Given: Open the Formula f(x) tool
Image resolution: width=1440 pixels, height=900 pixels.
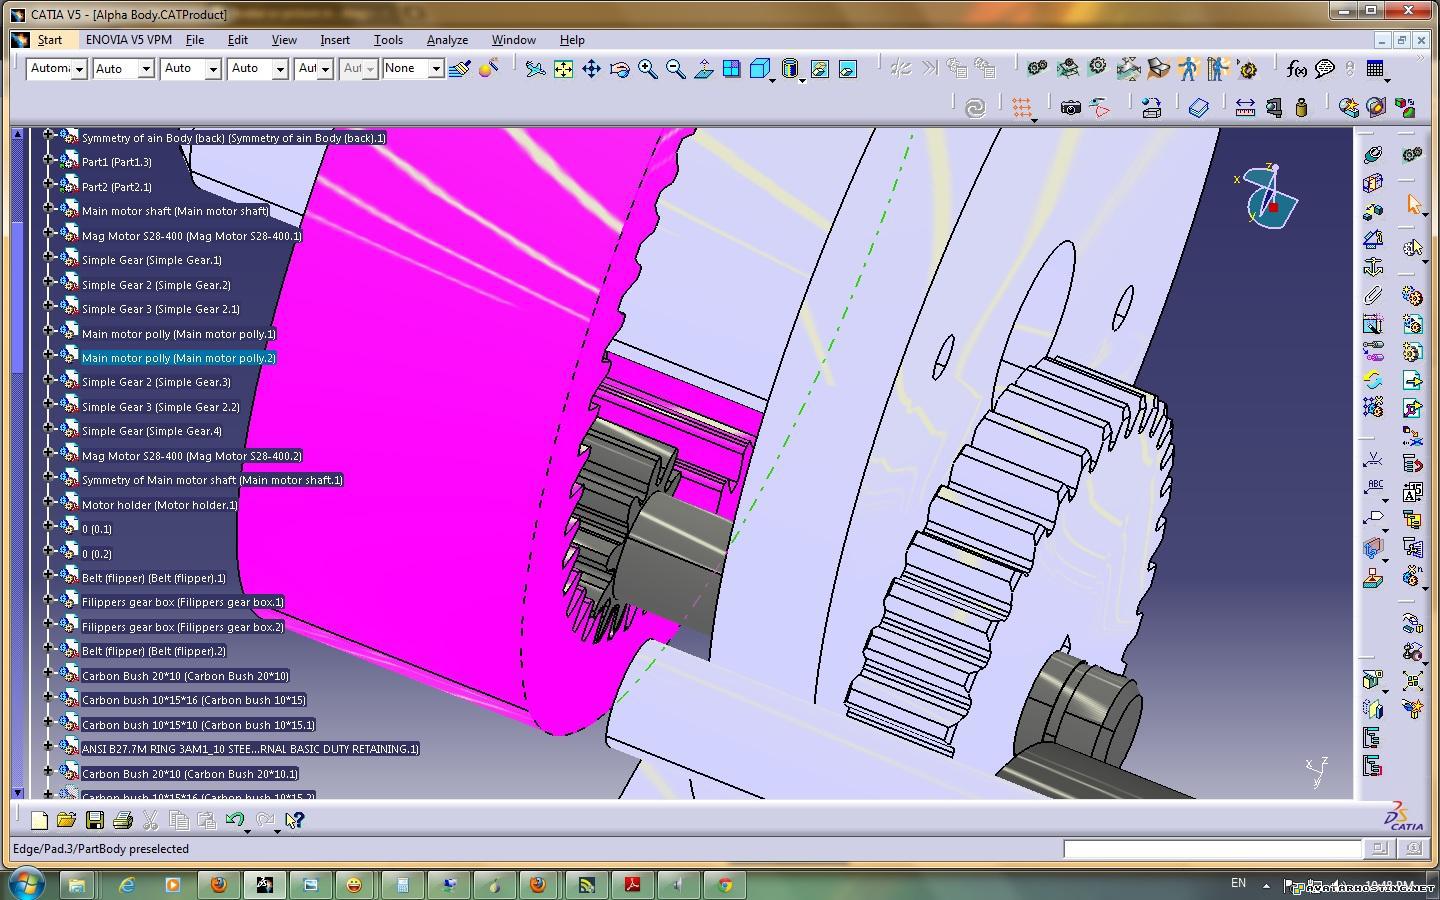Looking at the screenshot, I should tap(1296, 69).
